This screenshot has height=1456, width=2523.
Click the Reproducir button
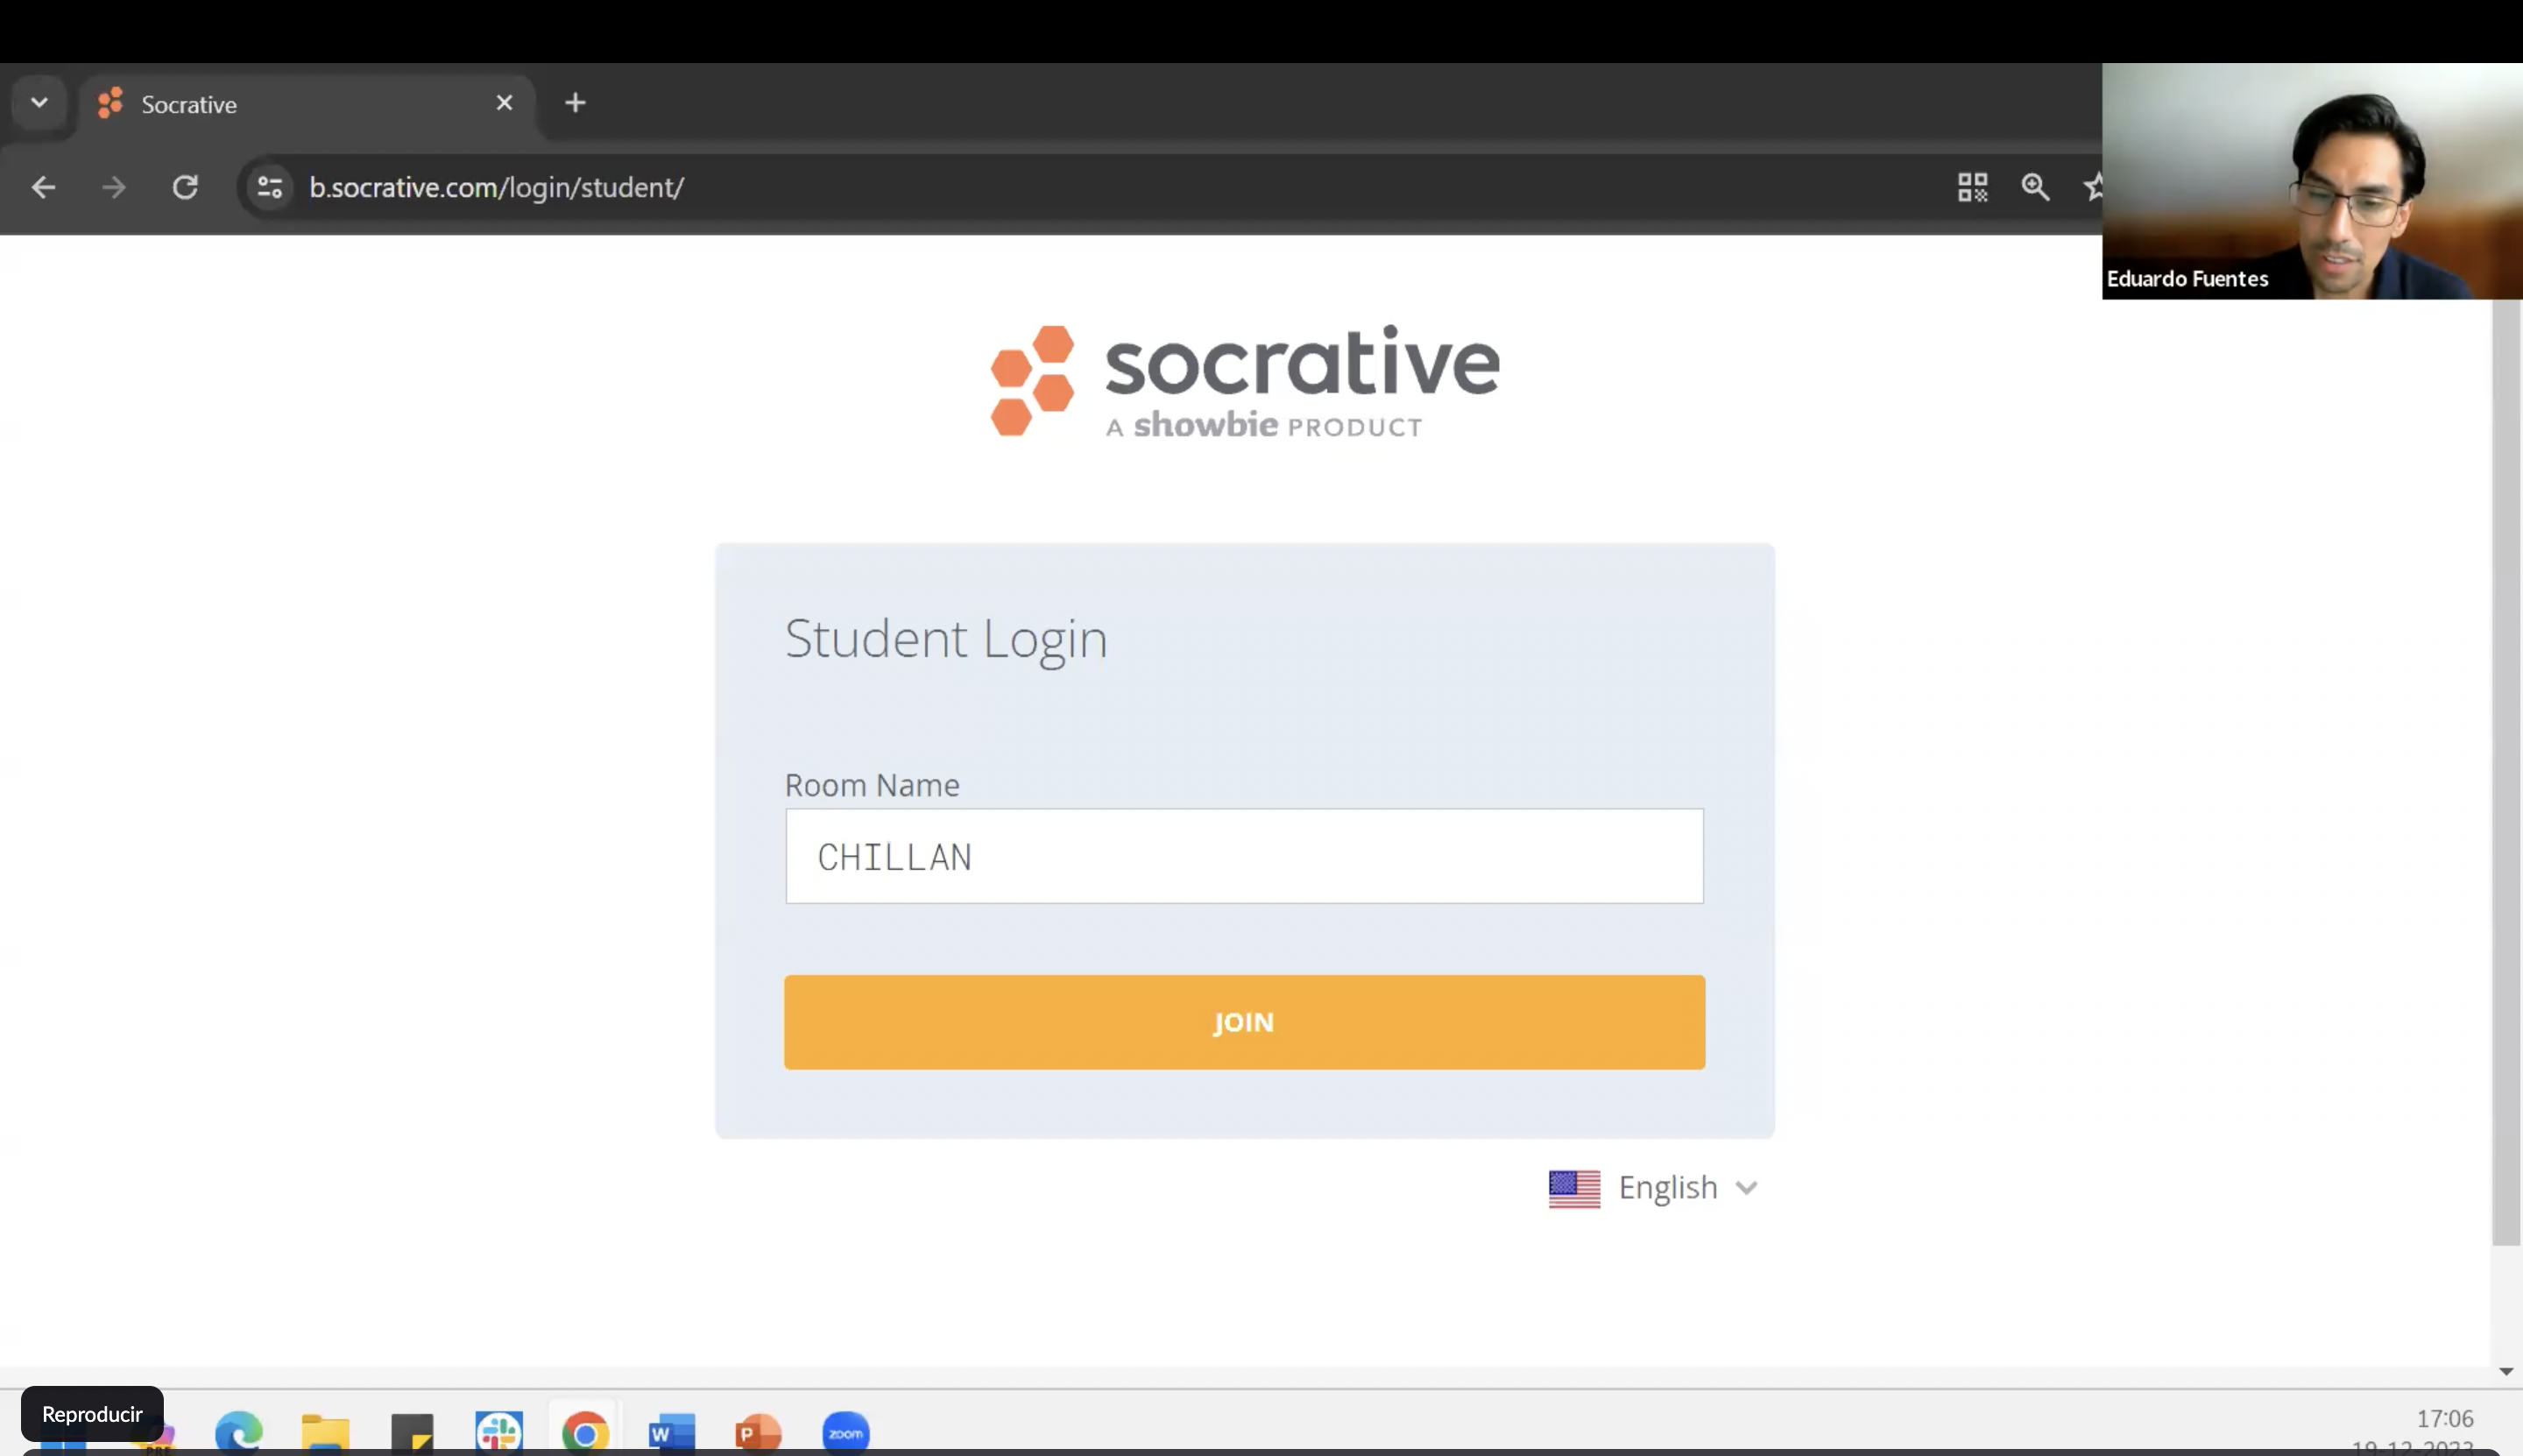(92, 1413)
